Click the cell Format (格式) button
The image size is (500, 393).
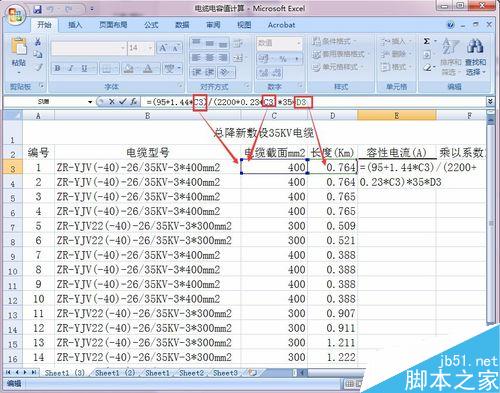[x=395, y=67]
